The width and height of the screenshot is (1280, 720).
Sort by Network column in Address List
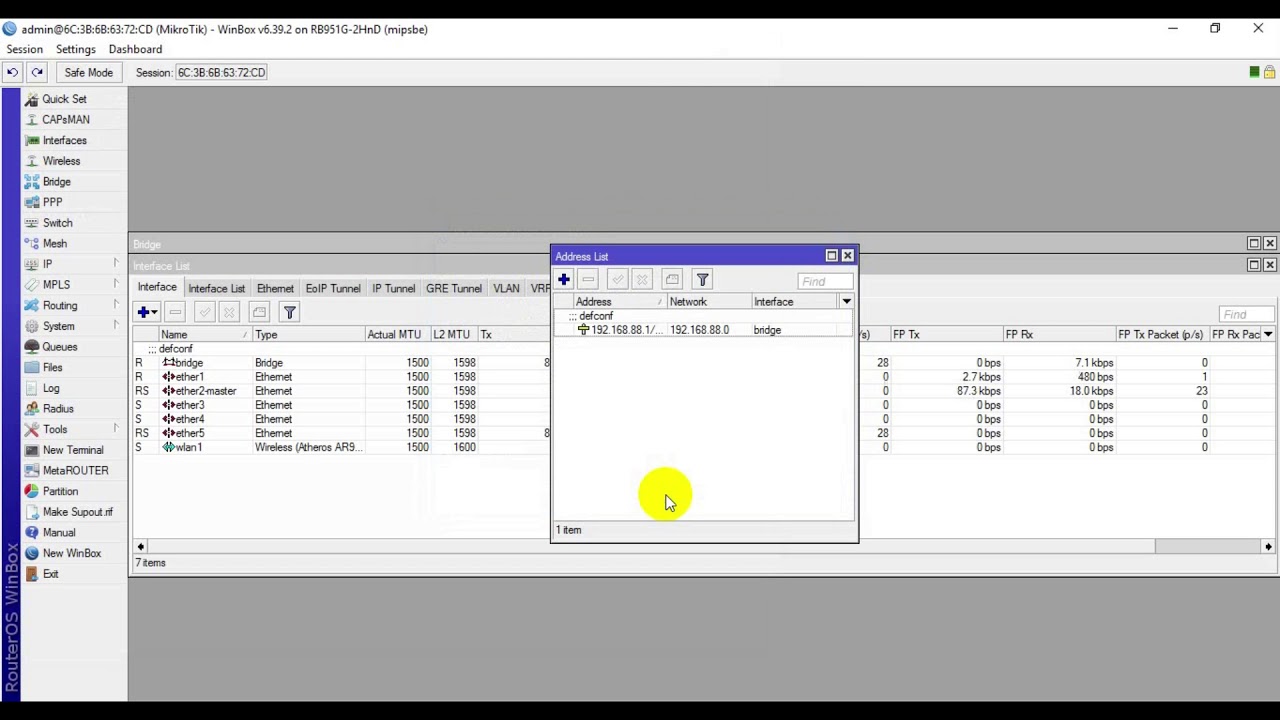(x=709, y=302)
